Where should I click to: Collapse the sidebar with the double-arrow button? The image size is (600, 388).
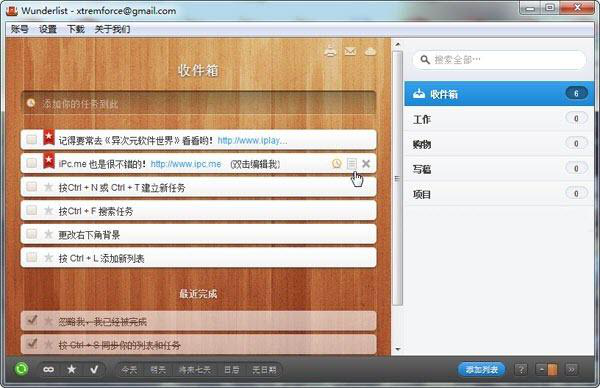[571, 370]
